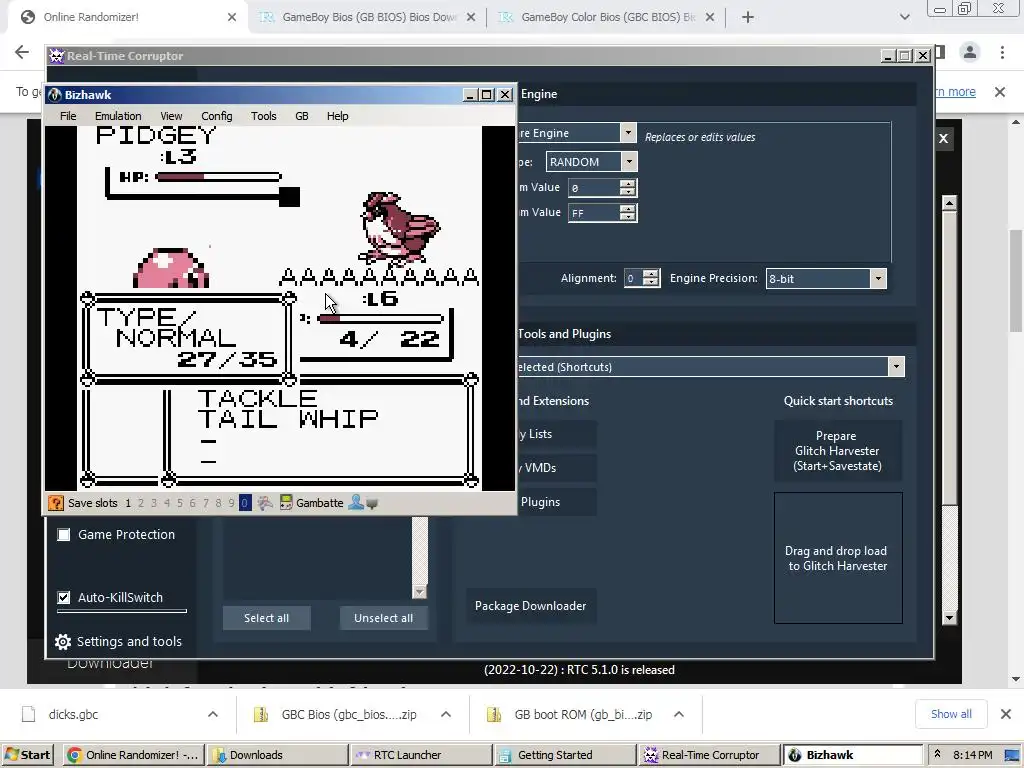Click the list scrollbar down arrow above Unselect all
The image size is (1024, 768).
click(420, 592)
